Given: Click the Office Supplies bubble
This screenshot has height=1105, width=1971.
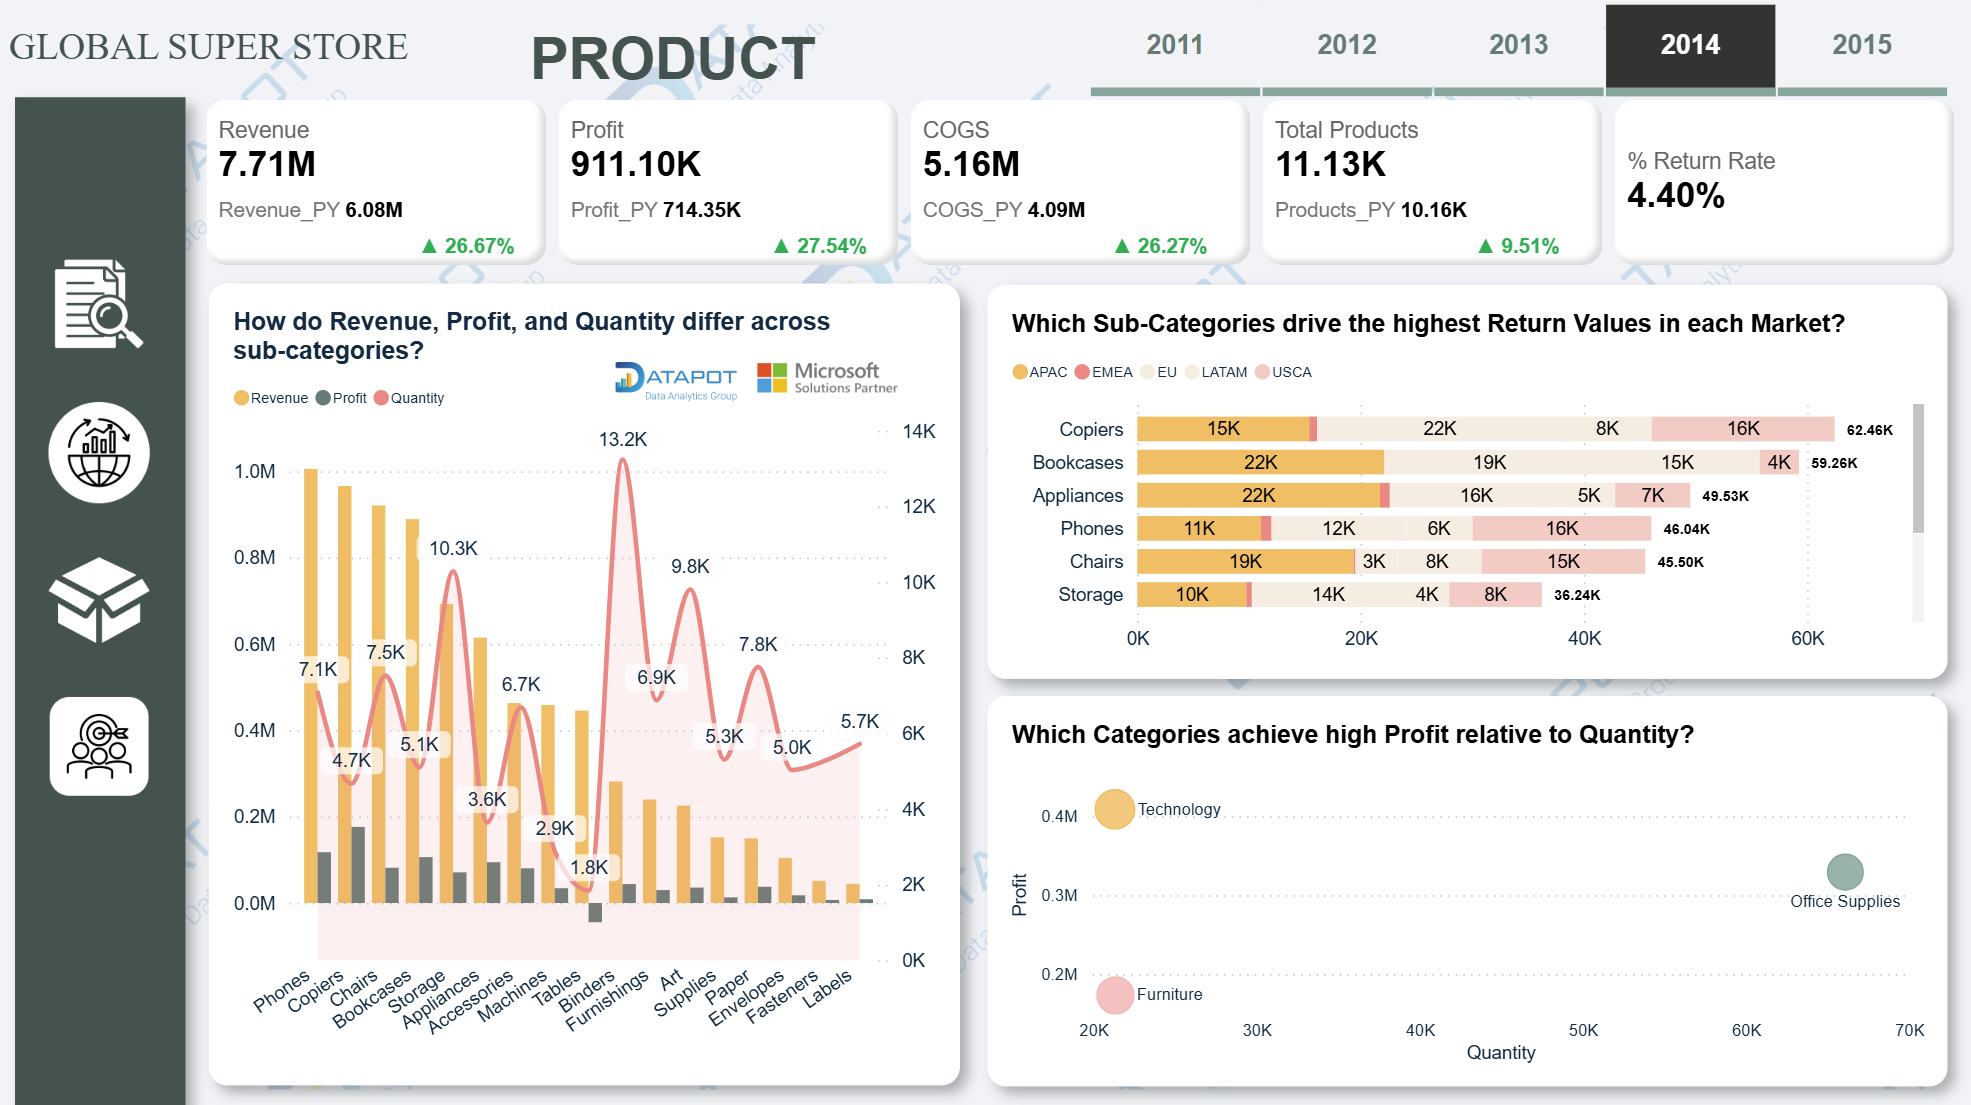Looking at the screenshot, I should tap(1845, 872).
